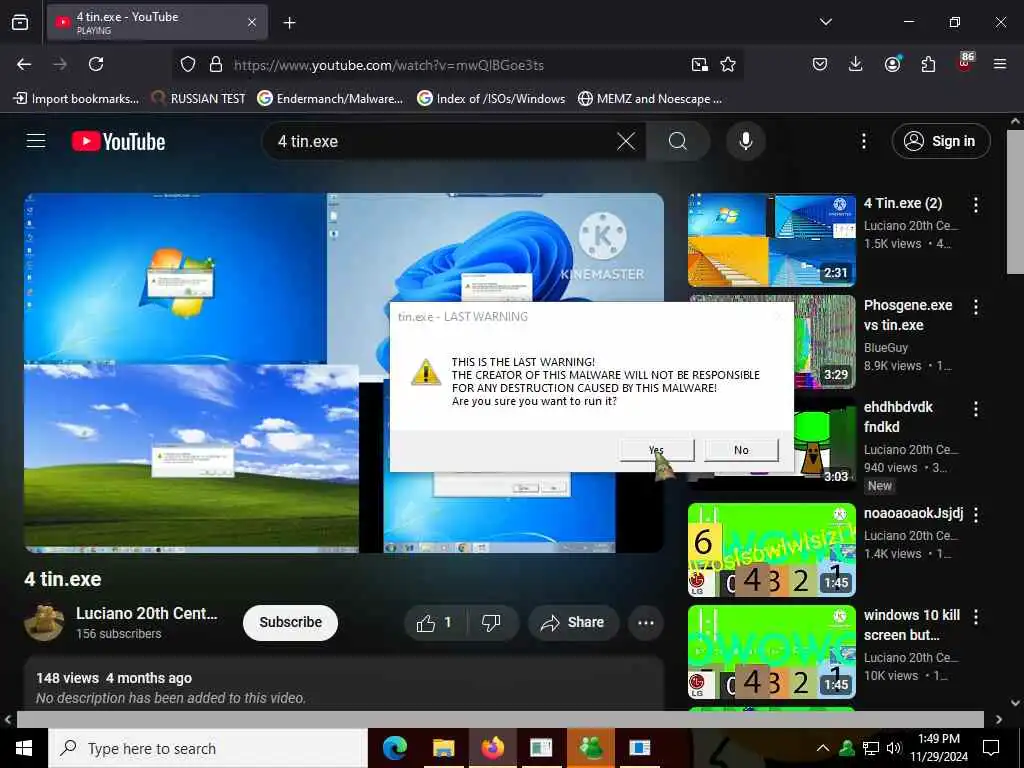The image size is (1024, 768).
Task: Clear the YouTube search query
Action: [x=626, y=141]
